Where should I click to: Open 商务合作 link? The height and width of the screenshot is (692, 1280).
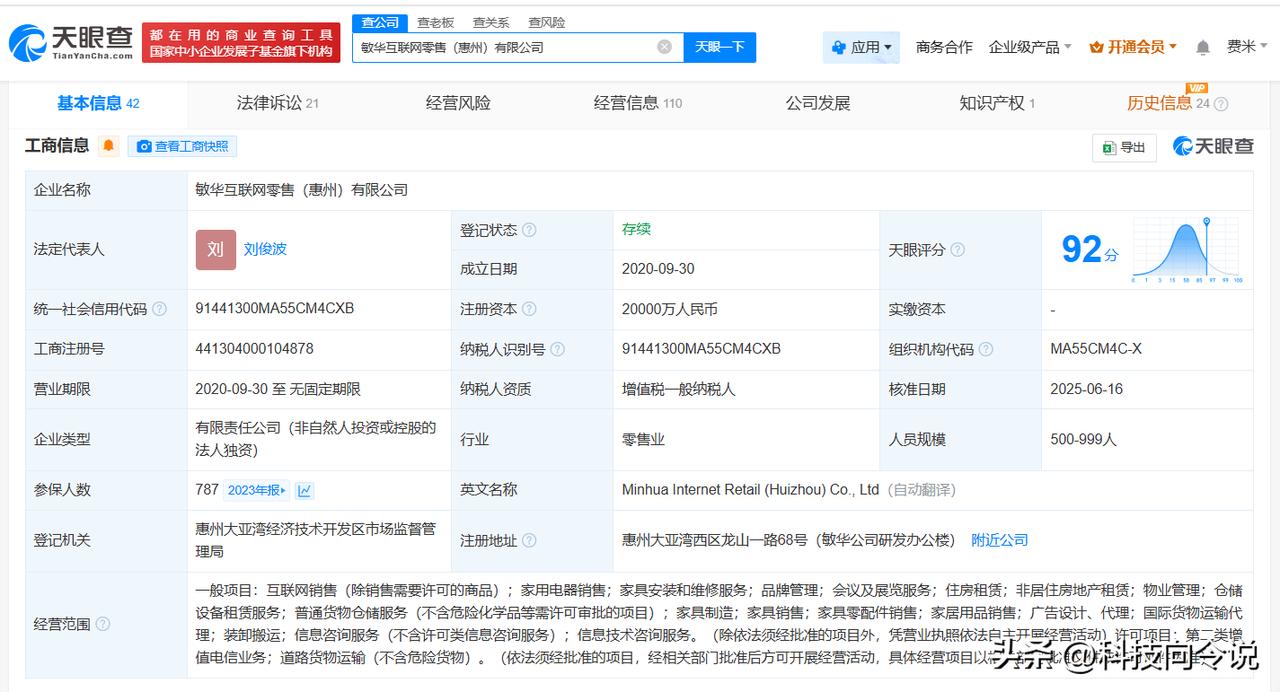coord(943,47)
